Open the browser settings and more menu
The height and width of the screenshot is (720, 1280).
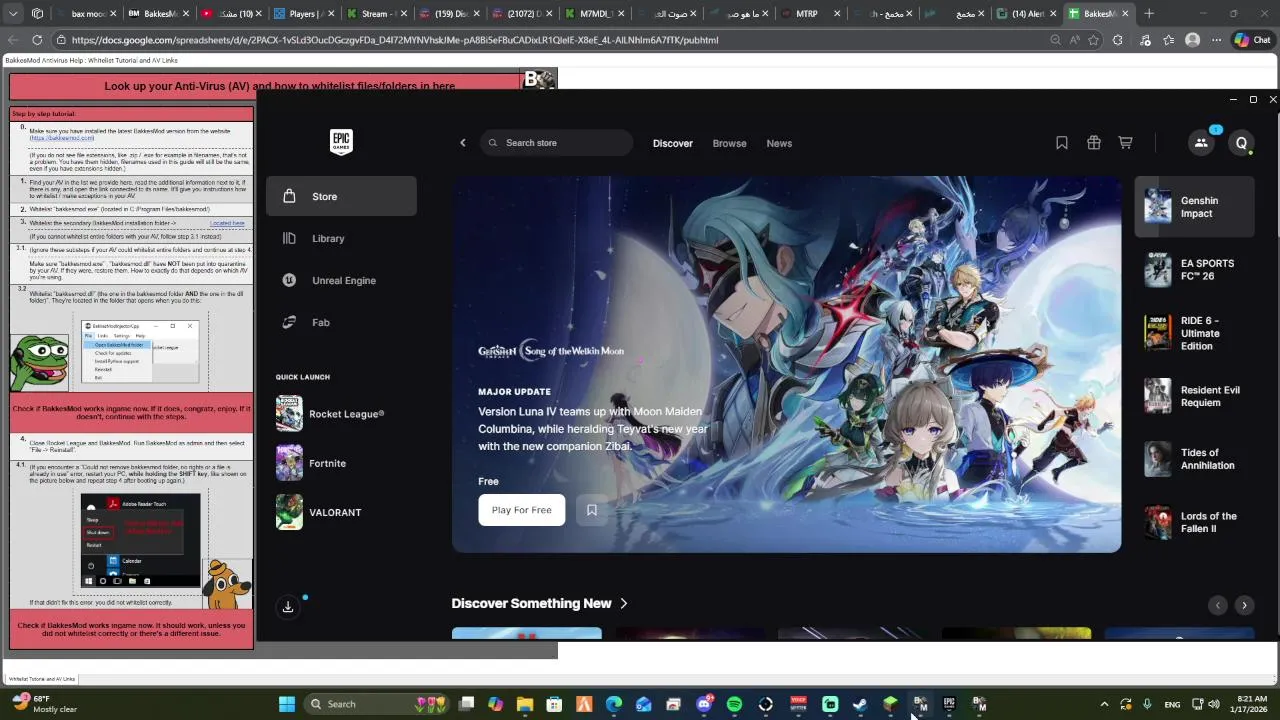pyautogui.click(x=1216, y=40)
